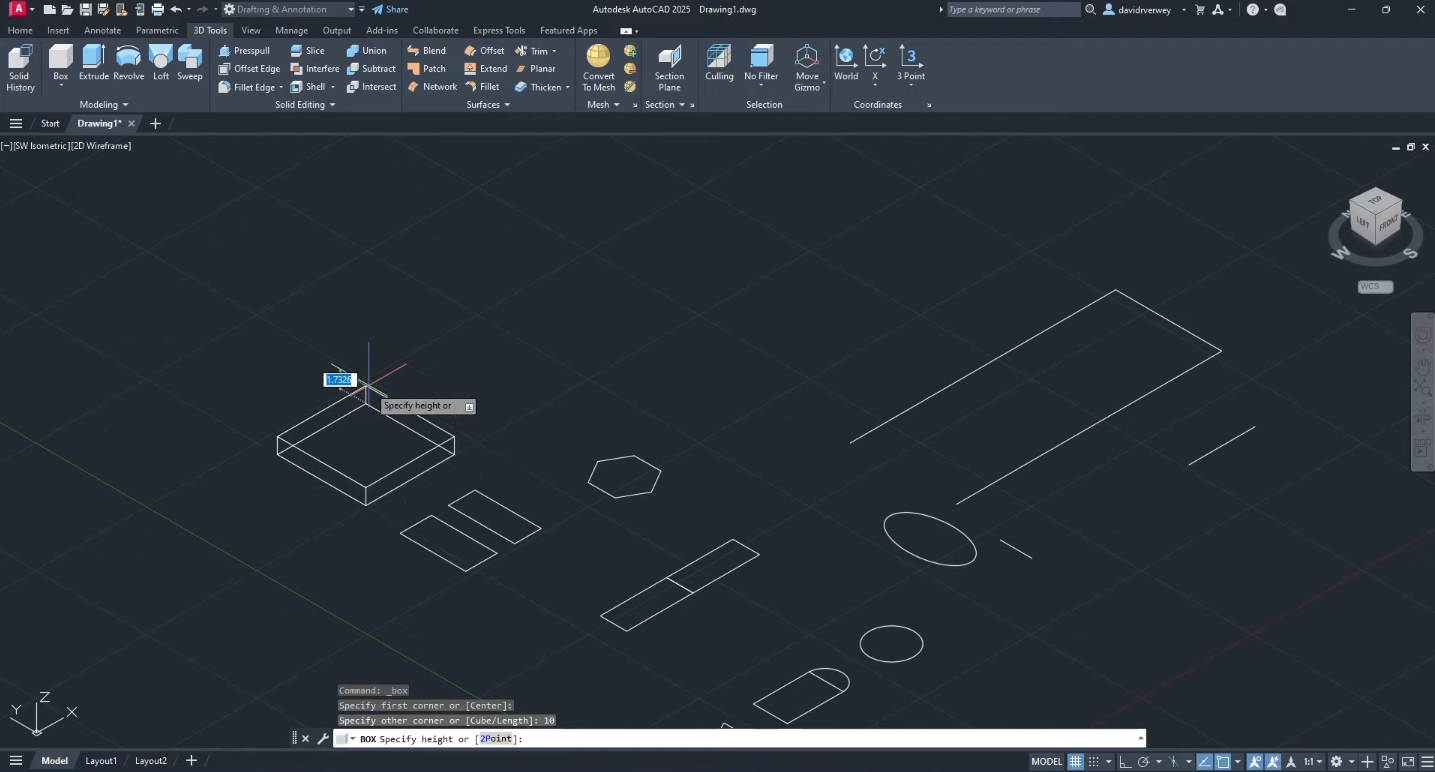Click the Blend surface tool

click(x=427, y=50)
